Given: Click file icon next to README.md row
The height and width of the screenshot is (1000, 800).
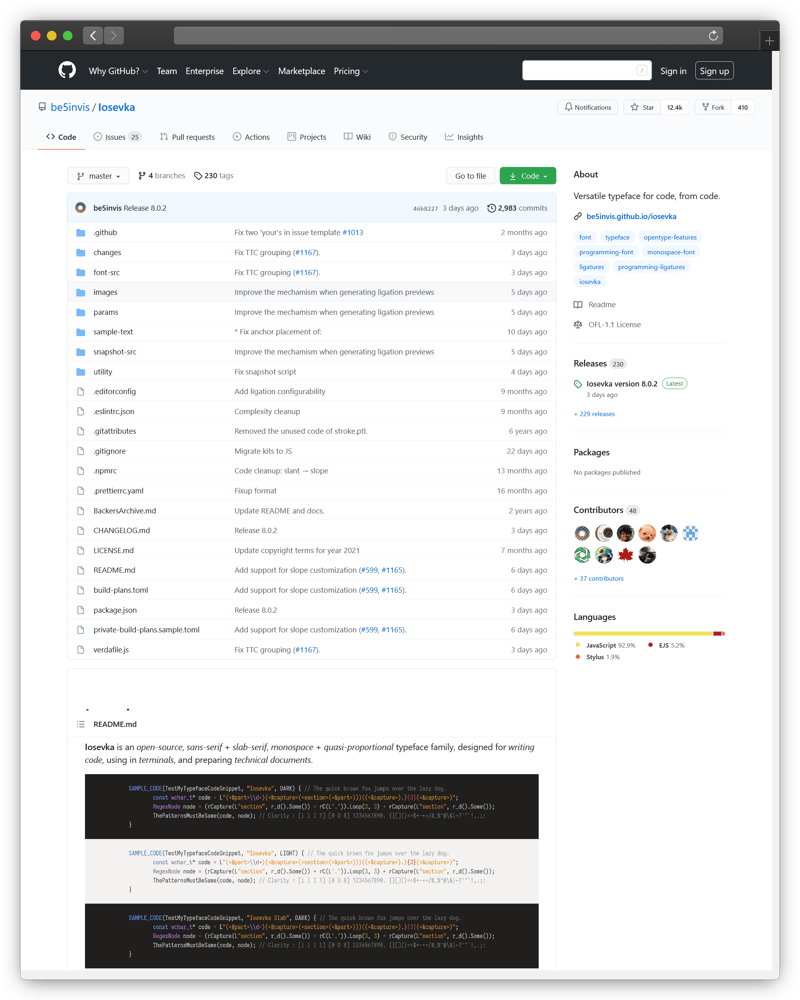Looking at the screenshot, I should tap(80, 570).
